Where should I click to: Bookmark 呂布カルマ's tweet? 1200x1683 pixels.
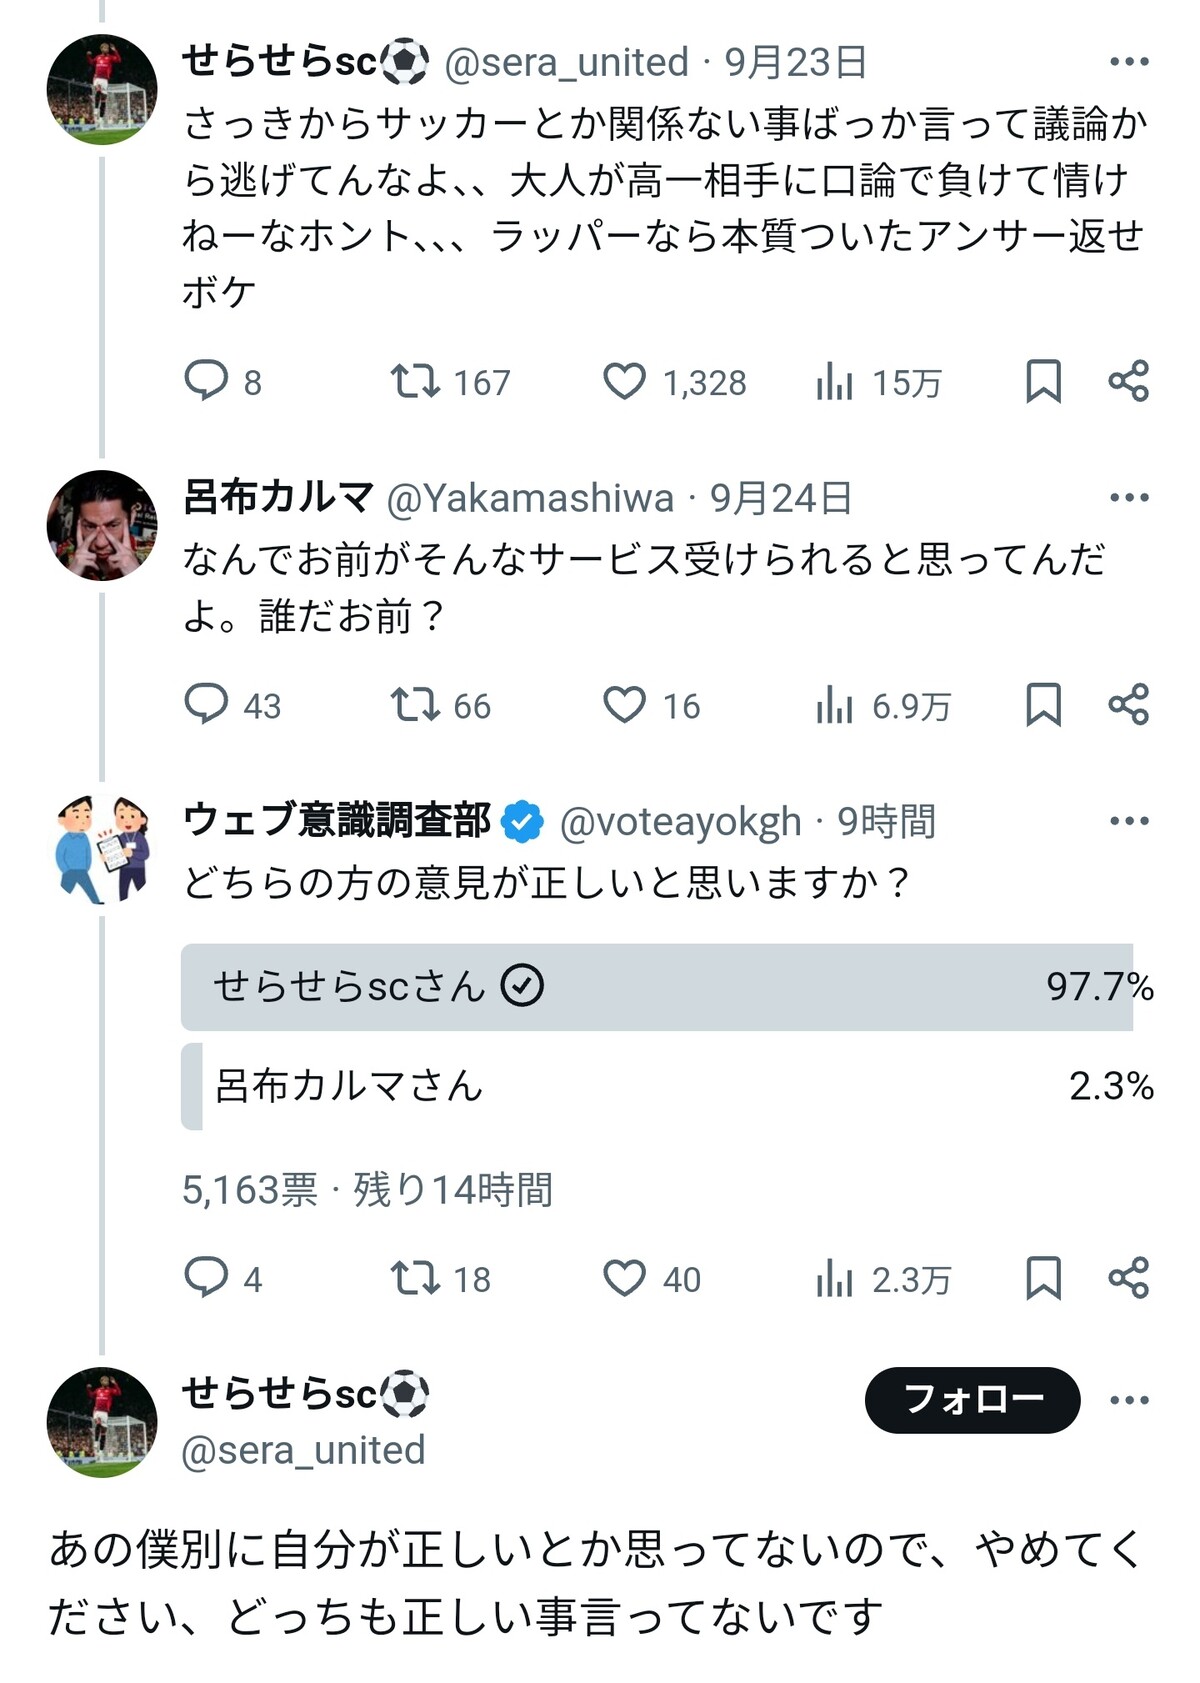[x=1043, y=705]
